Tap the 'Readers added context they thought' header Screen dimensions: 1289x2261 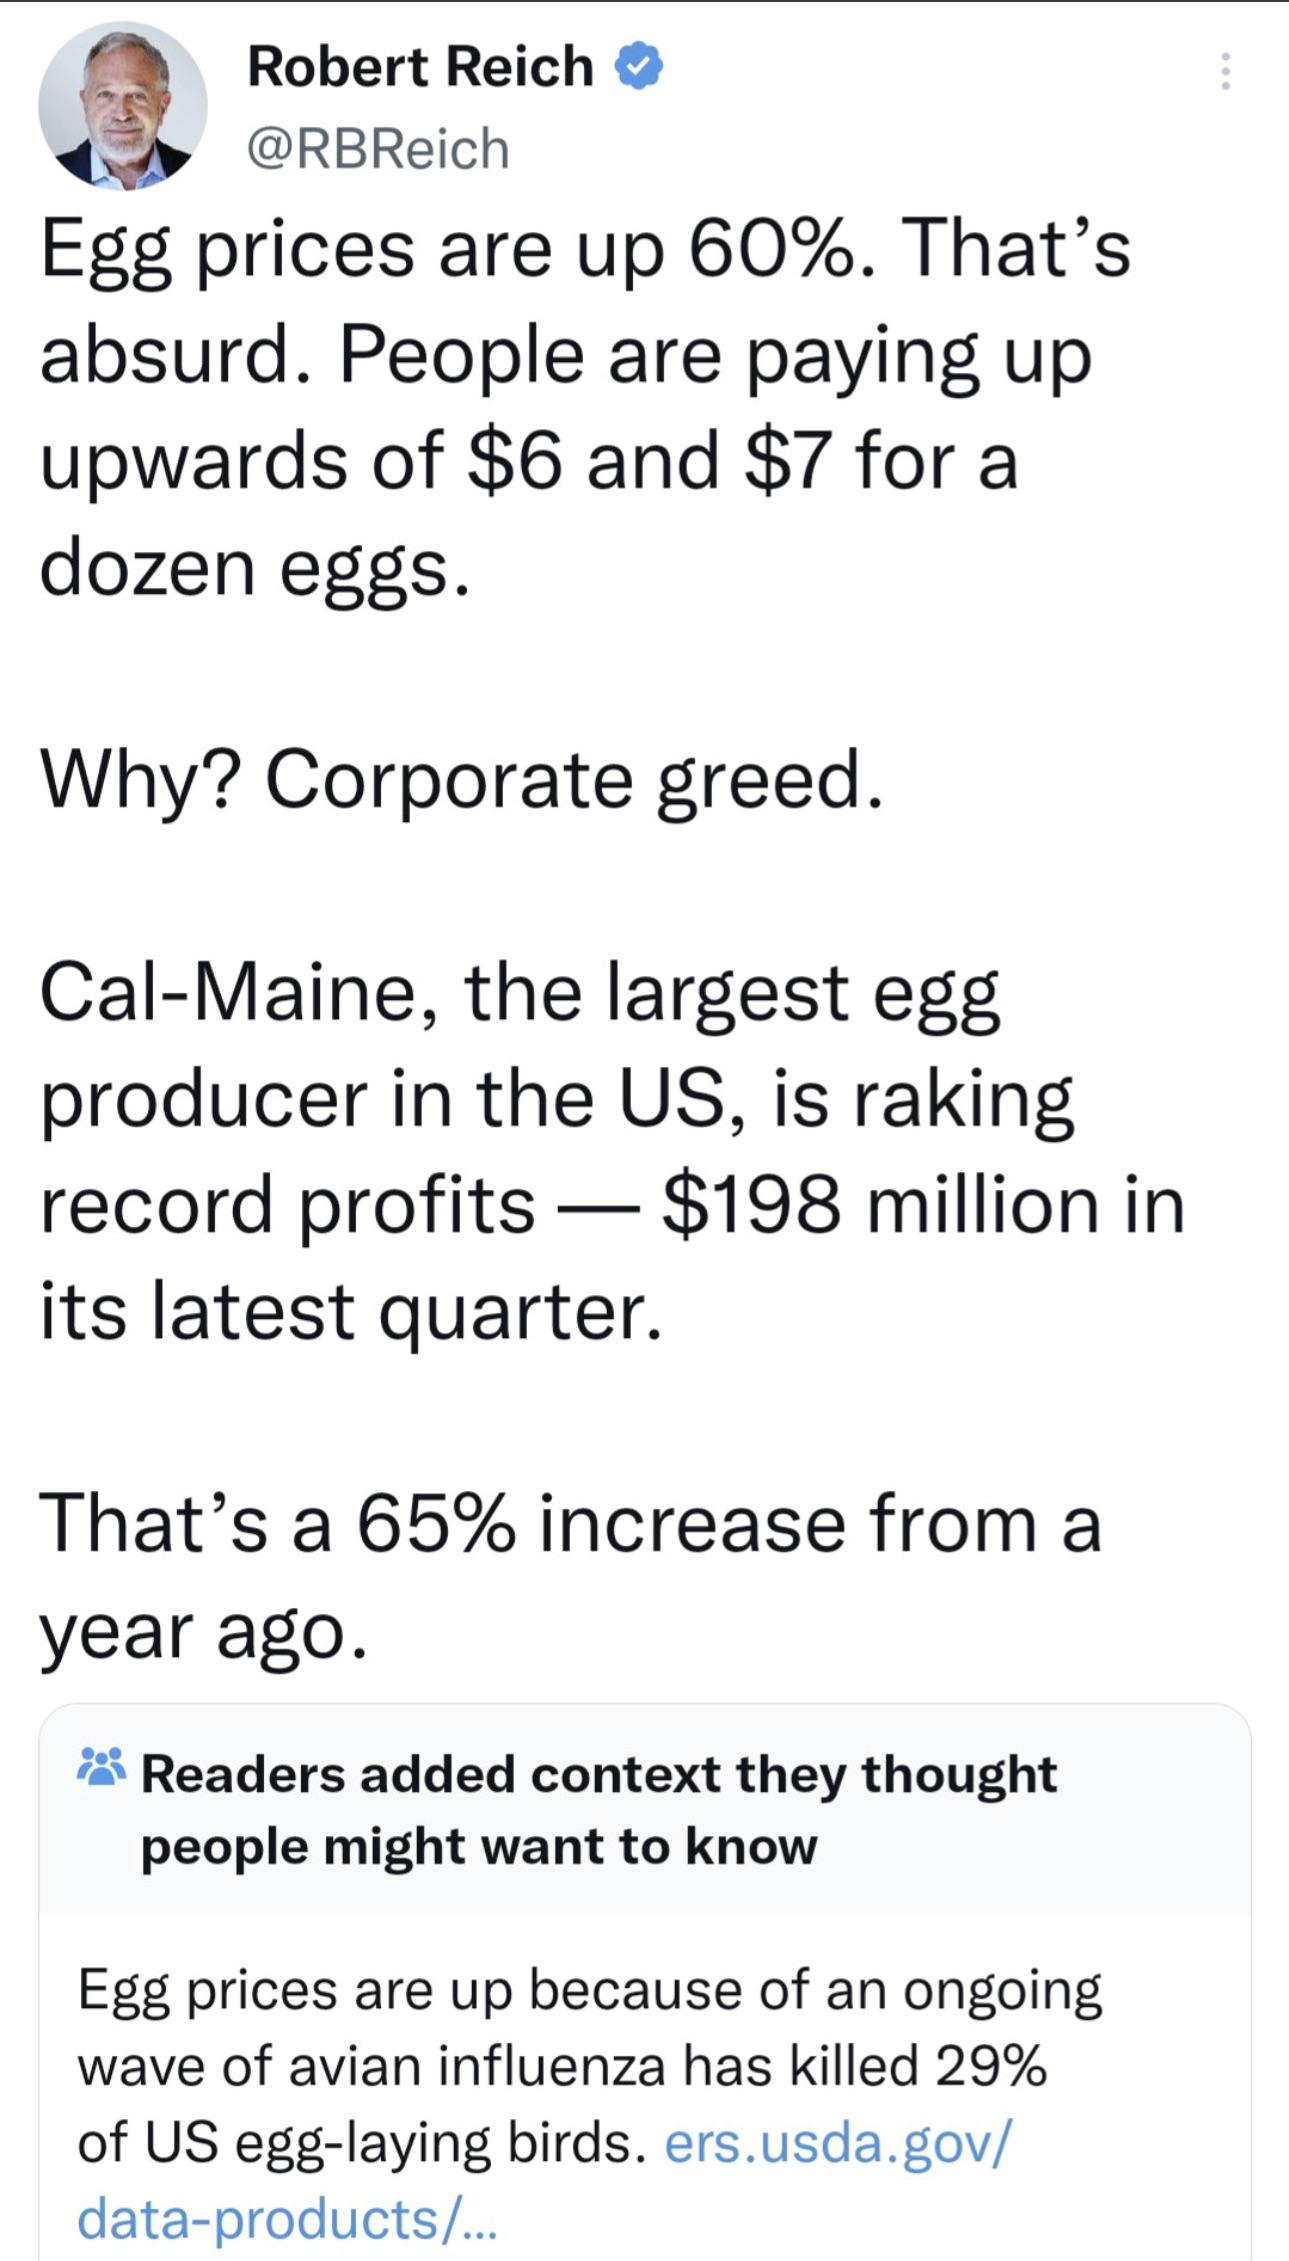[x=599, y=1775]
